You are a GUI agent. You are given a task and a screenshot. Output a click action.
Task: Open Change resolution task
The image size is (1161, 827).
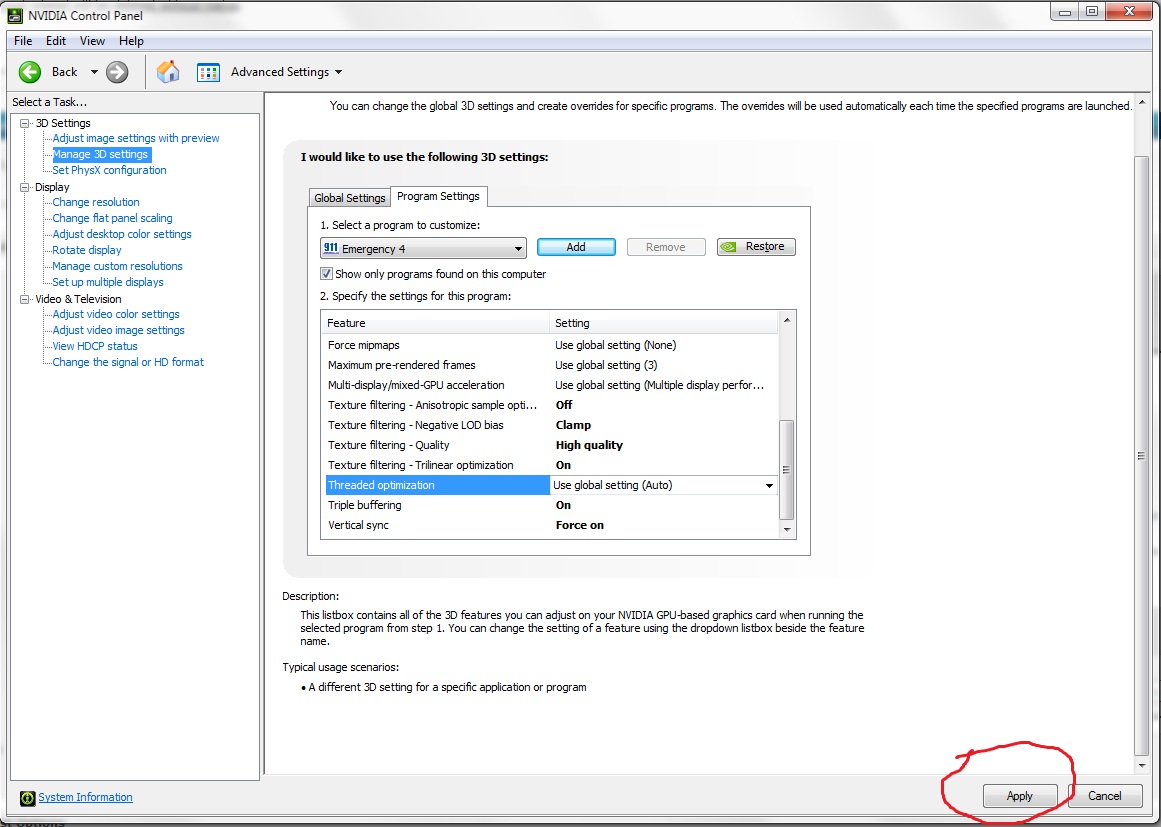pyautogui.click(x=96, y=202)
